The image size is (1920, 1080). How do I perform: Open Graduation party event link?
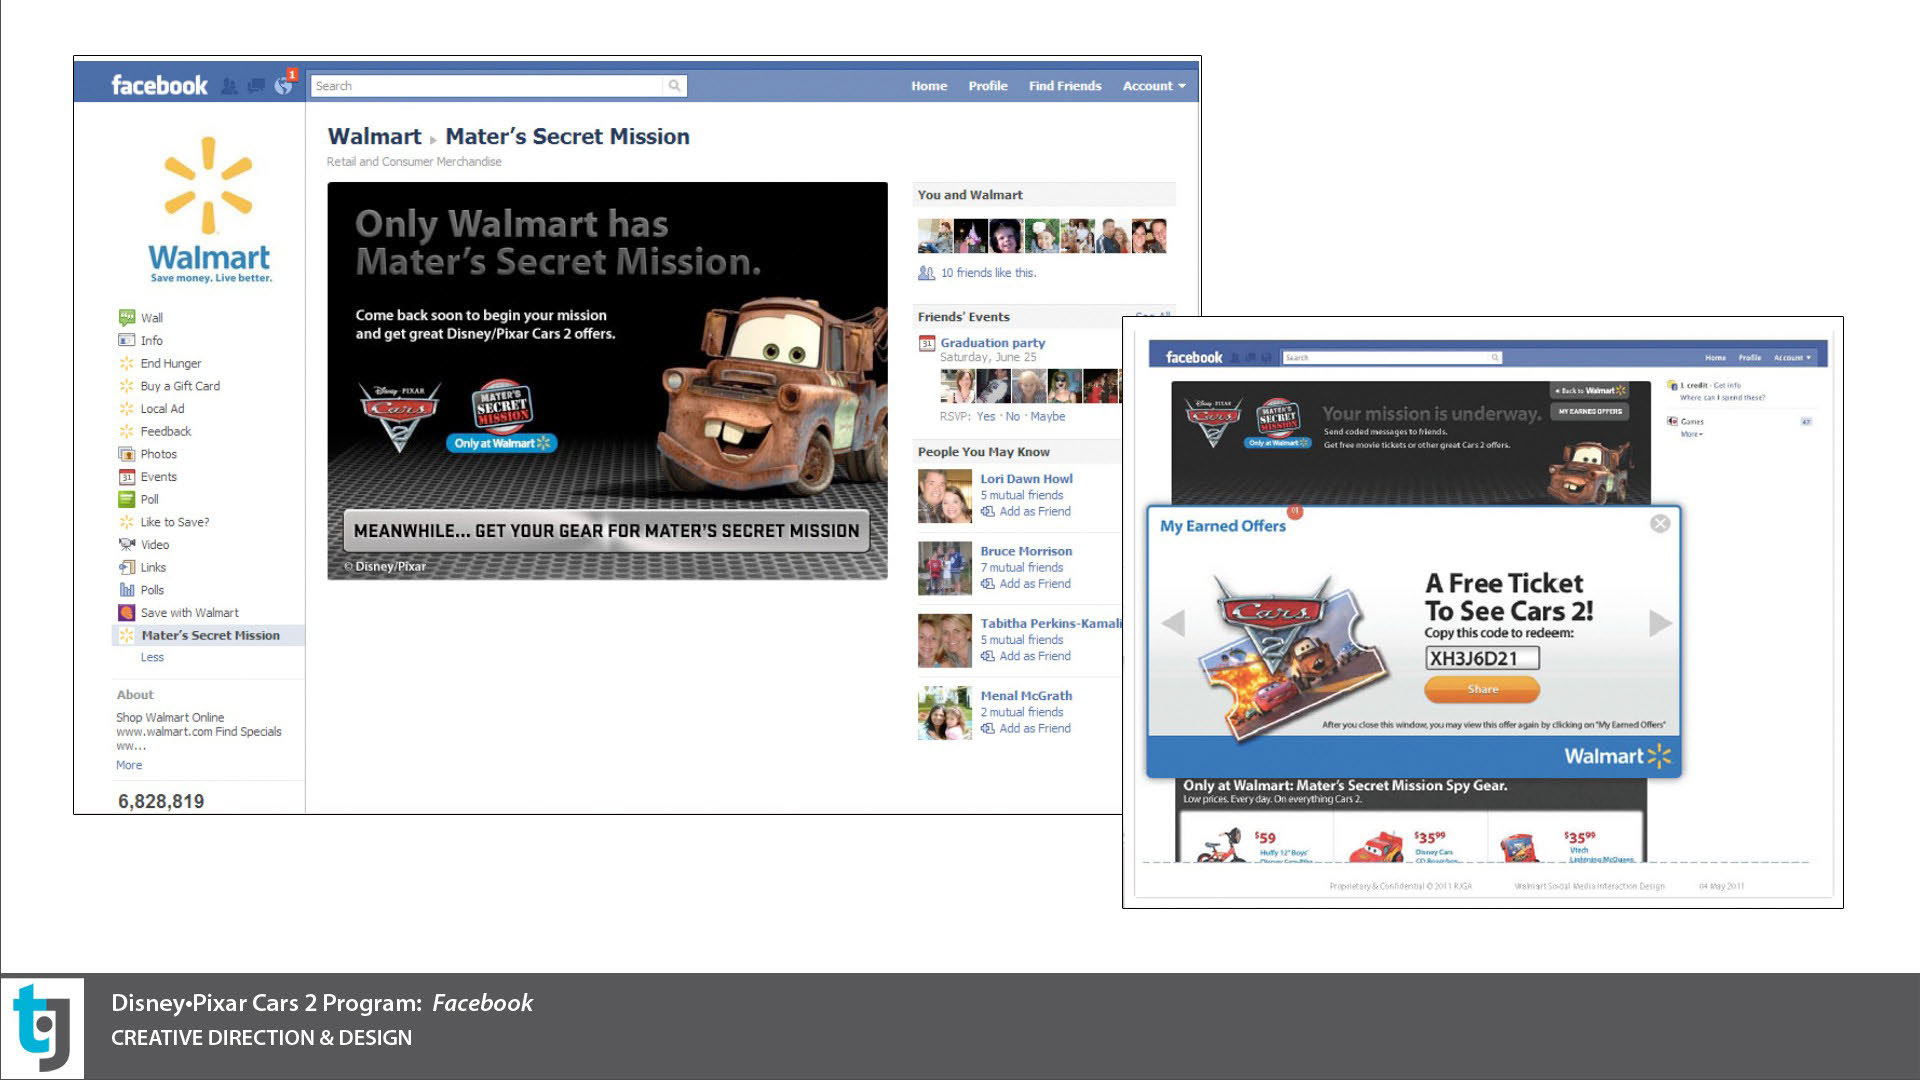(992, 343)
